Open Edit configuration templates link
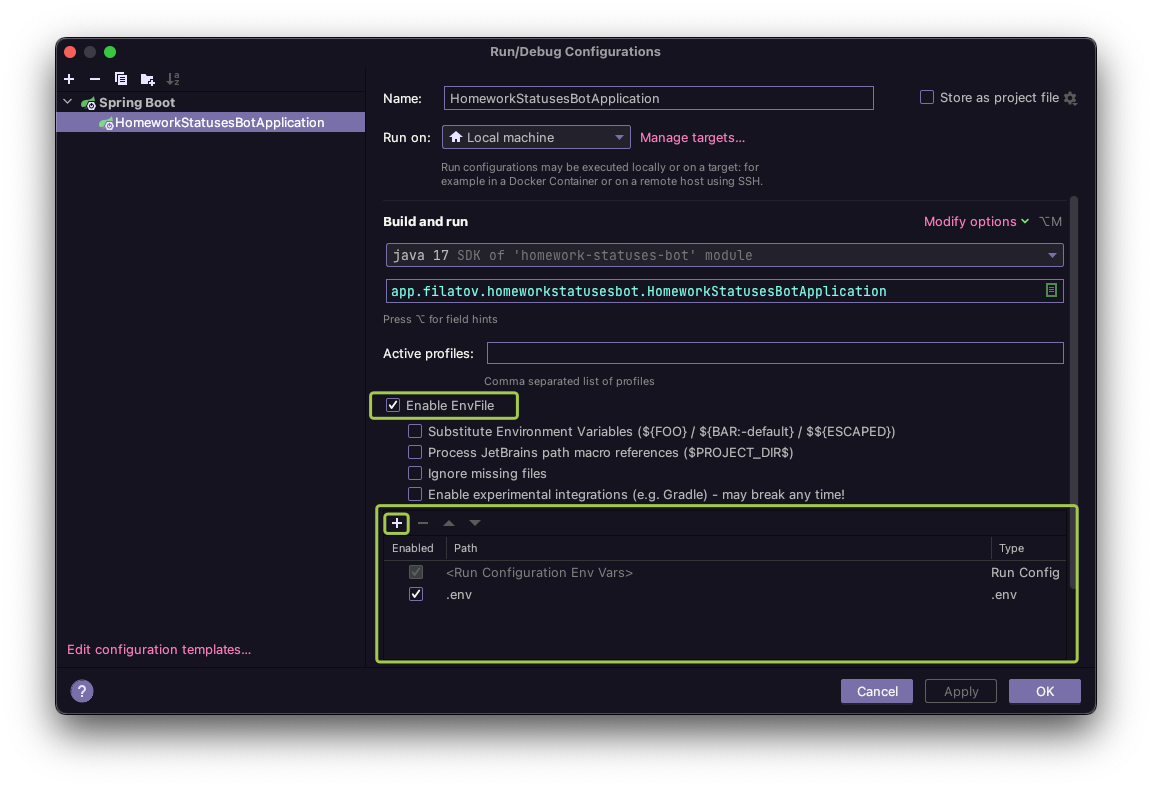1152x788 pixels. pyautogui.click(x=159, y=649)
